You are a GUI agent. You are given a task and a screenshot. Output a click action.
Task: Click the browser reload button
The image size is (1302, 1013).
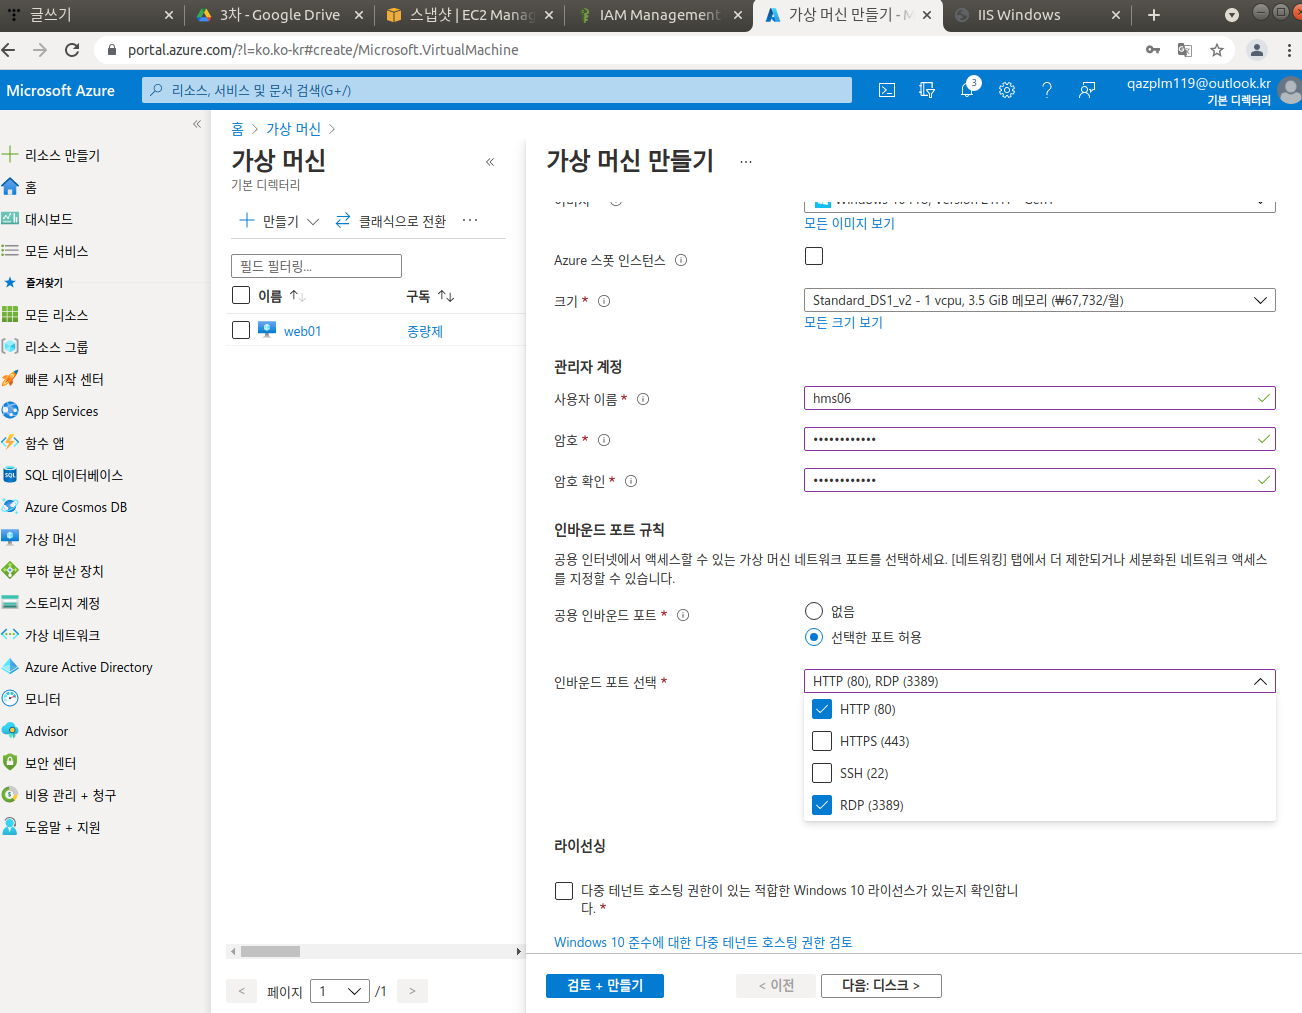tap(72, 50)
